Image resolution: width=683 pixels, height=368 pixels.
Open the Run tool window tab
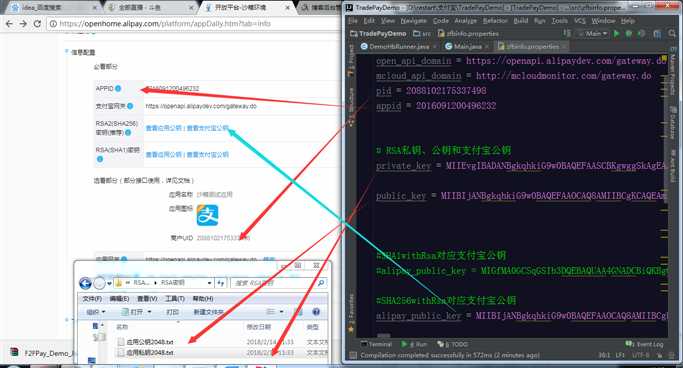tap(414, 344)
